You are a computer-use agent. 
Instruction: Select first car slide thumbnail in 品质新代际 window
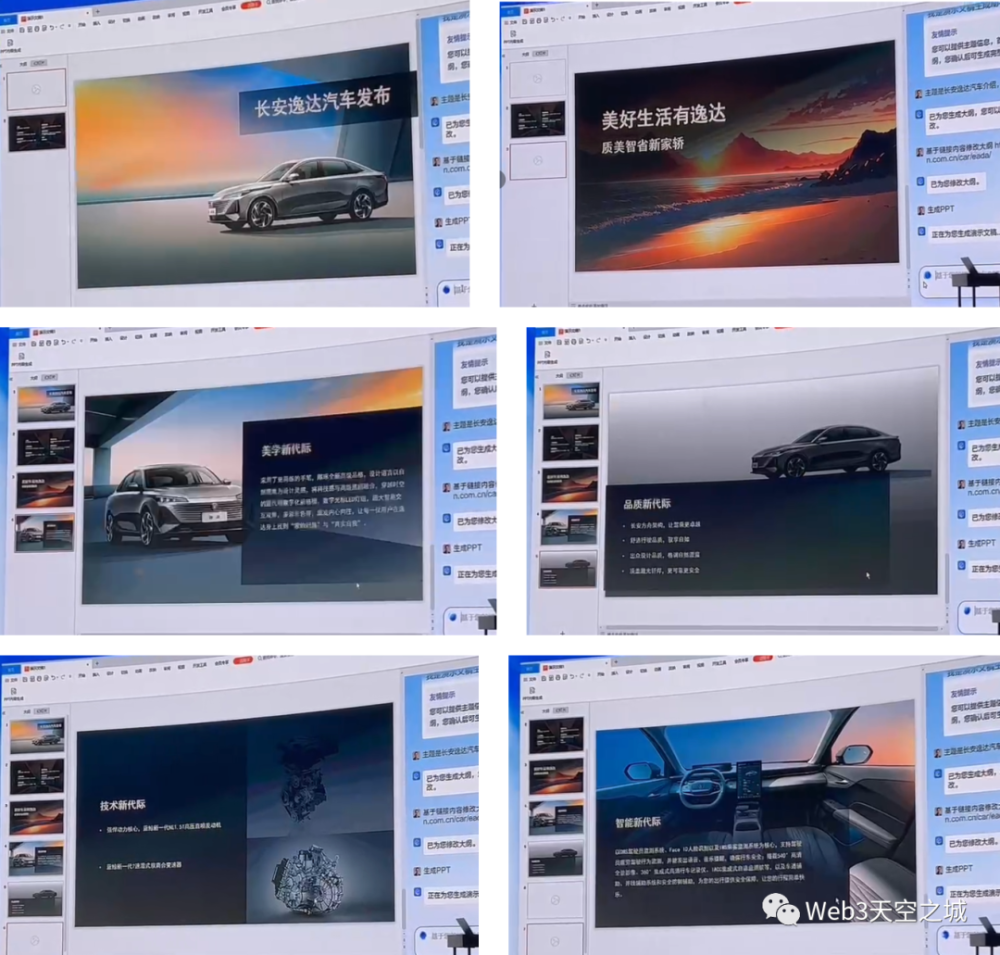tap(571, 401)
